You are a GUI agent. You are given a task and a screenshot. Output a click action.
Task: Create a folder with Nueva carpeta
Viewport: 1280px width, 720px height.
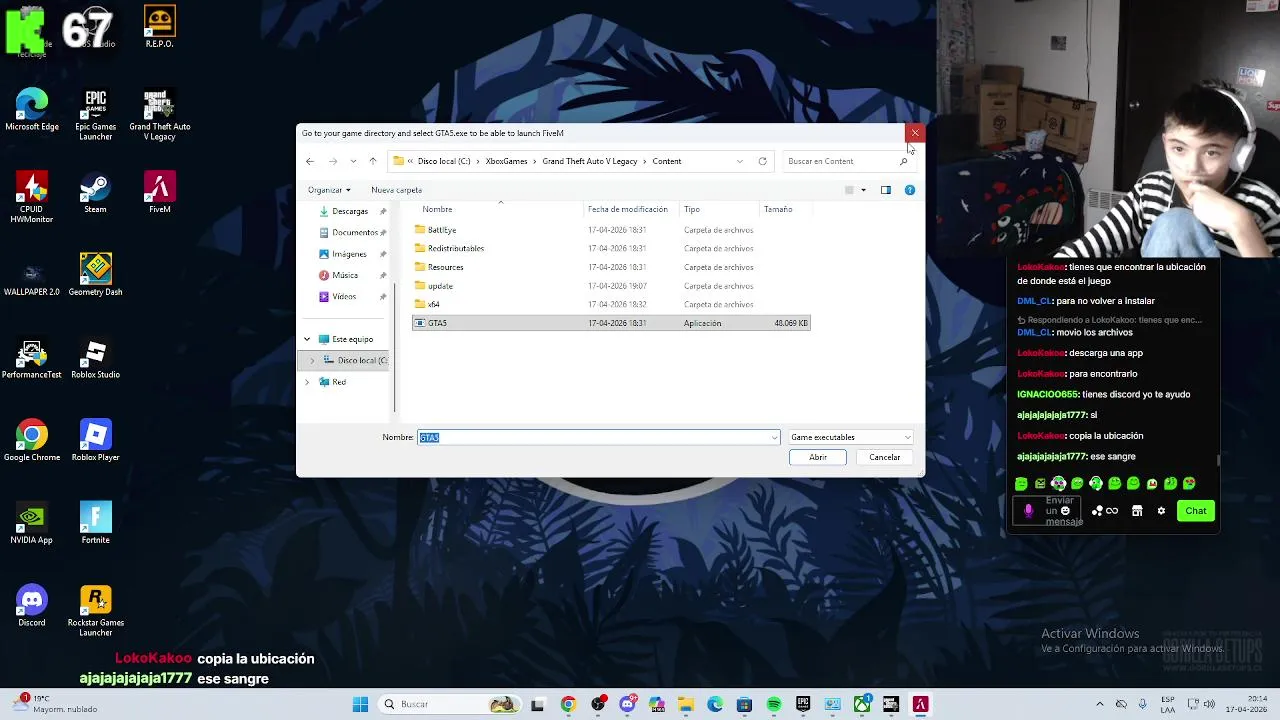(x=396, y=190)
